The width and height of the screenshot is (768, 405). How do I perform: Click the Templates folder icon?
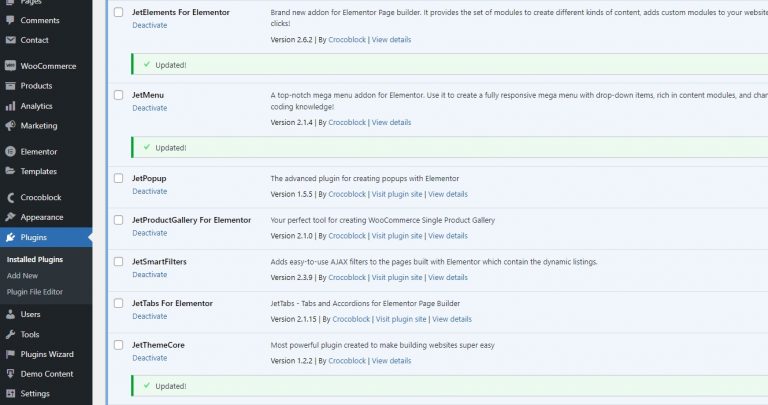10,171
